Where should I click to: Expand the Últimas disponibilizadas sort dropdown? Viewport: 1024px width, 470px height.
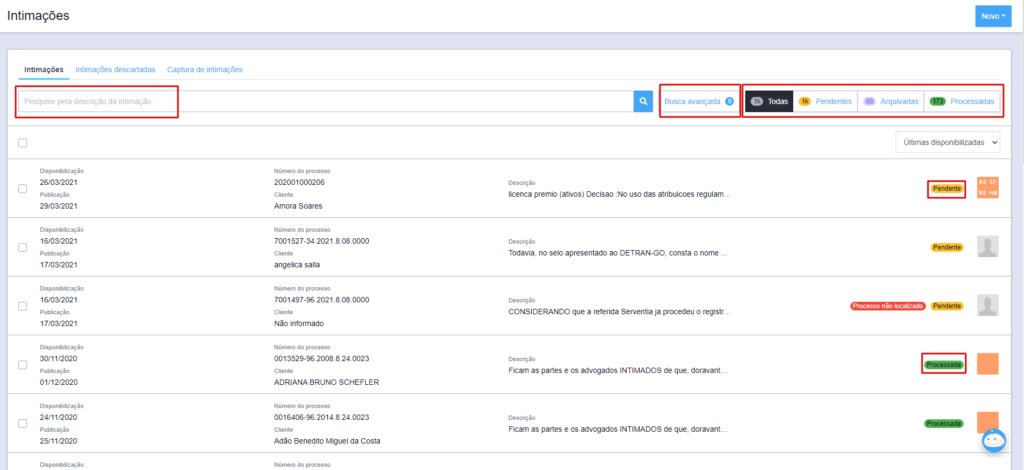pyautogui.click(x=947, y=143)
